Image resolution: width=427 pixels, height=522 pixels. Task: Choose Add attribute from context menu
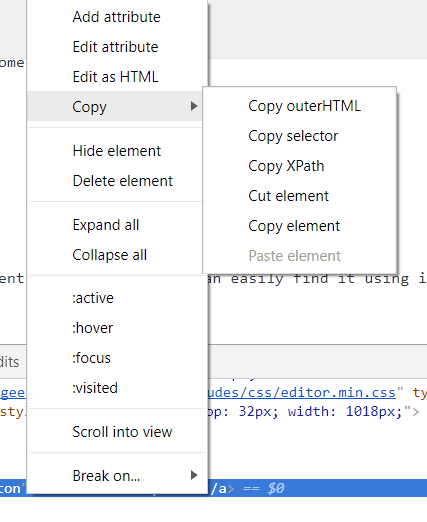click(x=117, y=17)
